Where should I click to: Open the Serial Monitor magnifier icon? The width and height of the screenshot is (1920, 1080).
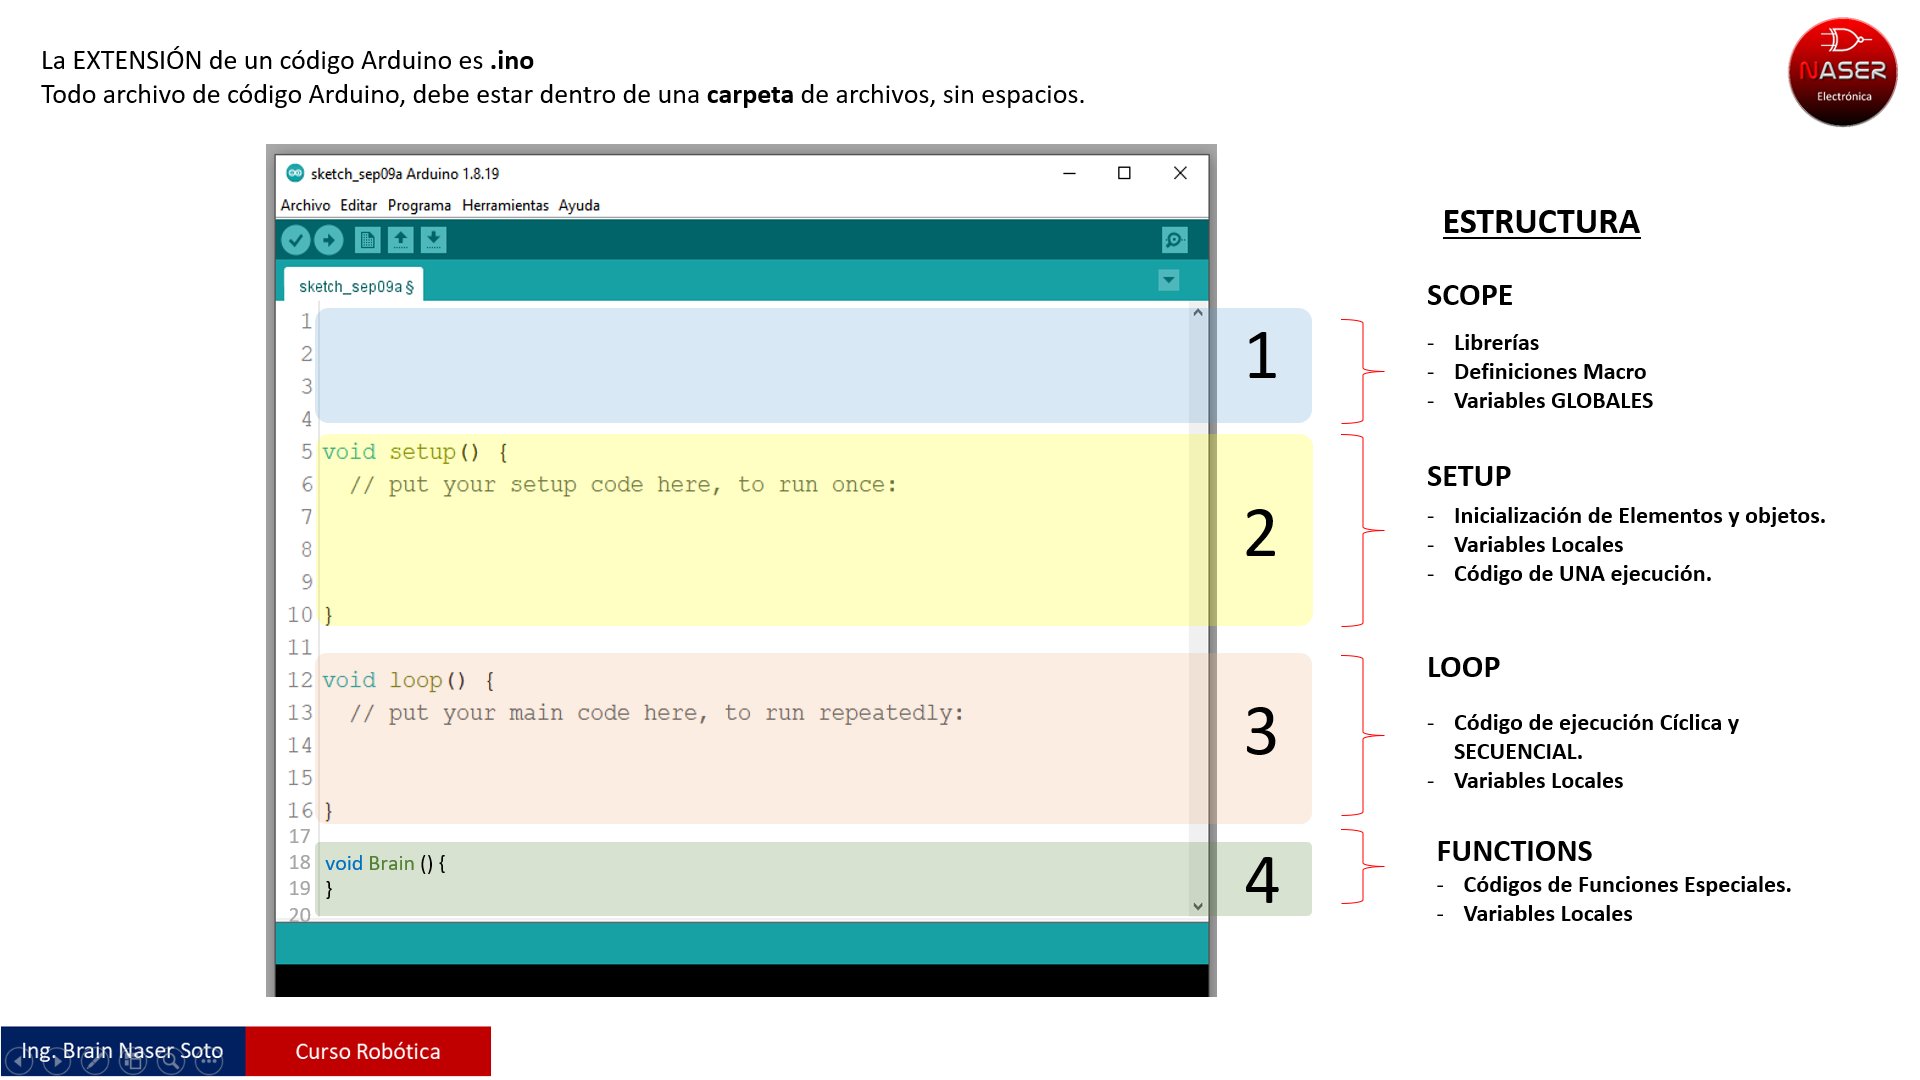point(1174,240)
